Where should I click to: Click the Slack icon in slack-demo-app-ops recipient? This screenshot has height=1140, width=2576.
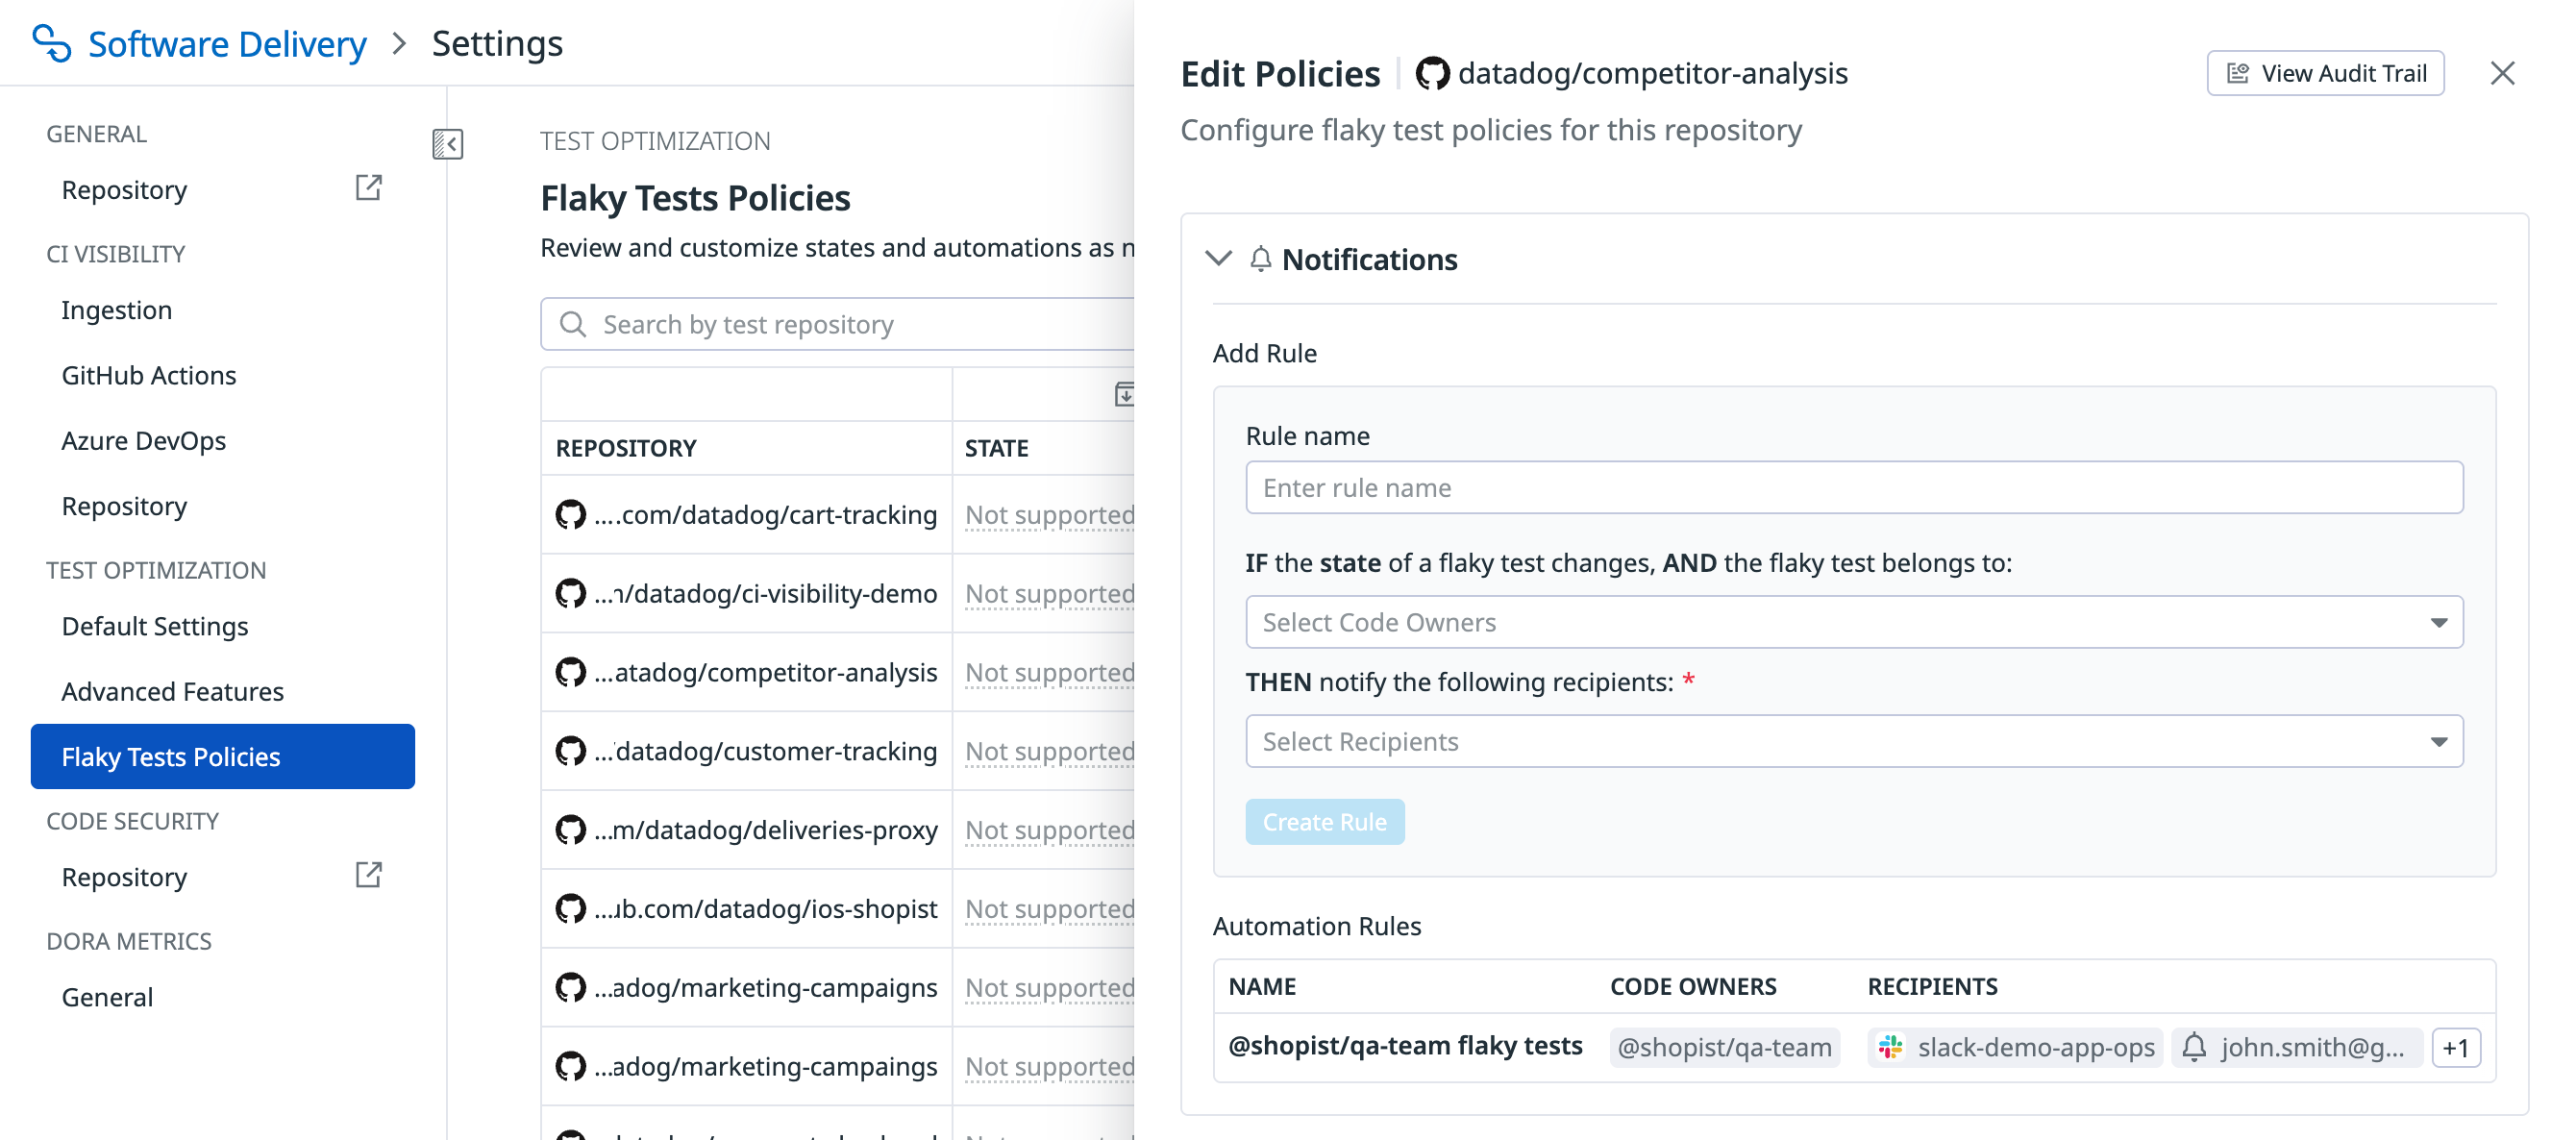pos(1890,1047)
